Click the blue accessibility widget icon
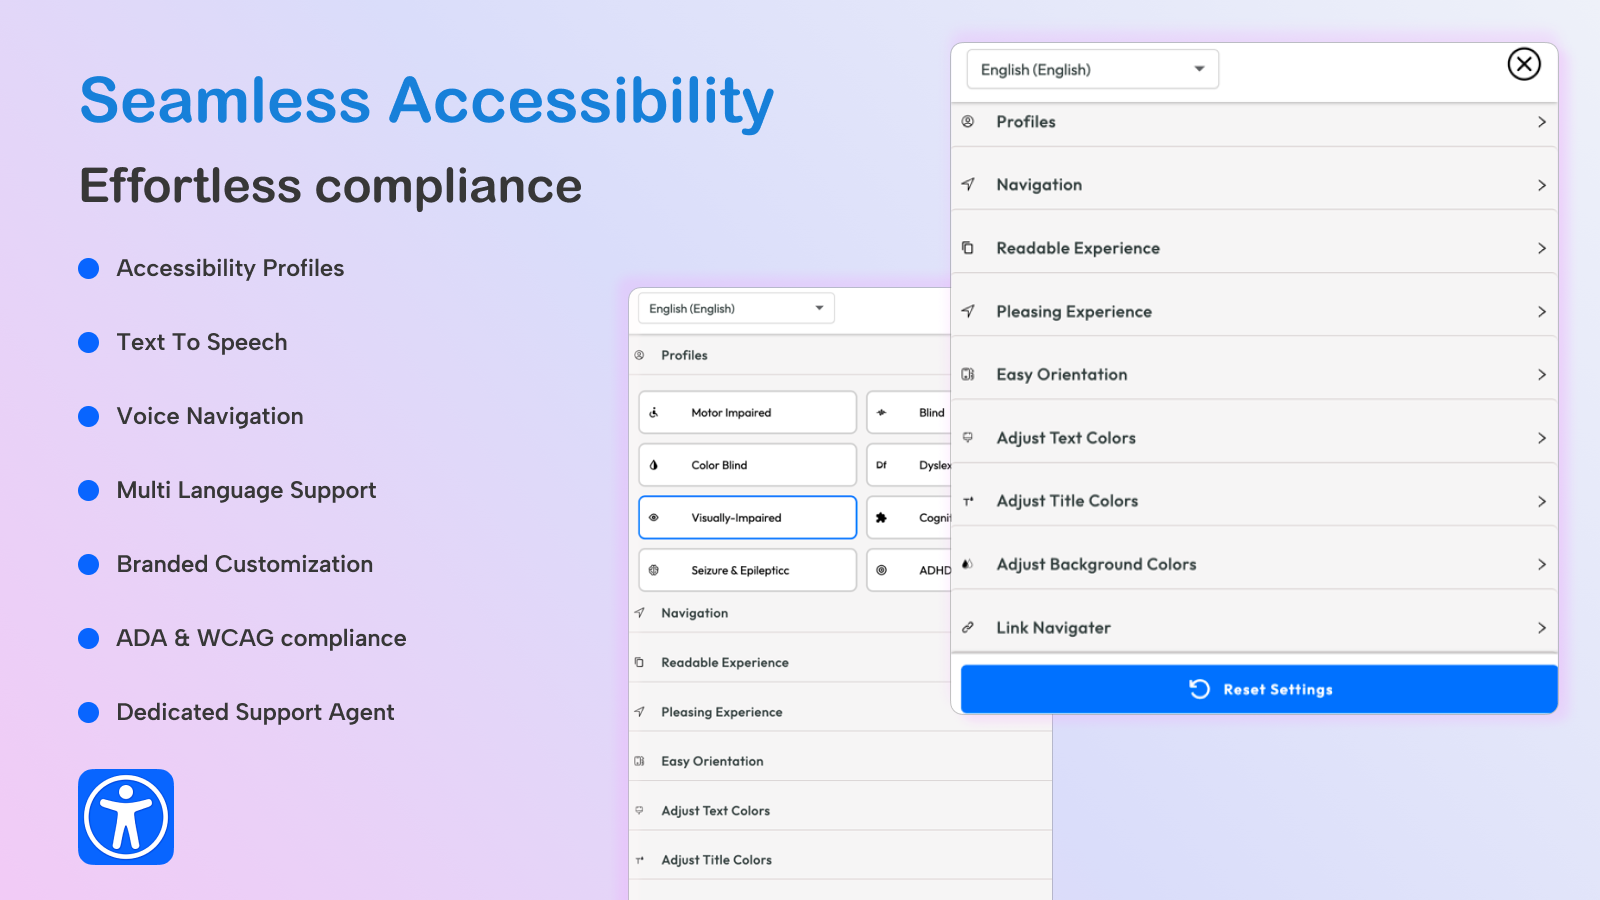The width and height of the screenshot is (1600, 900). [126, 817]
